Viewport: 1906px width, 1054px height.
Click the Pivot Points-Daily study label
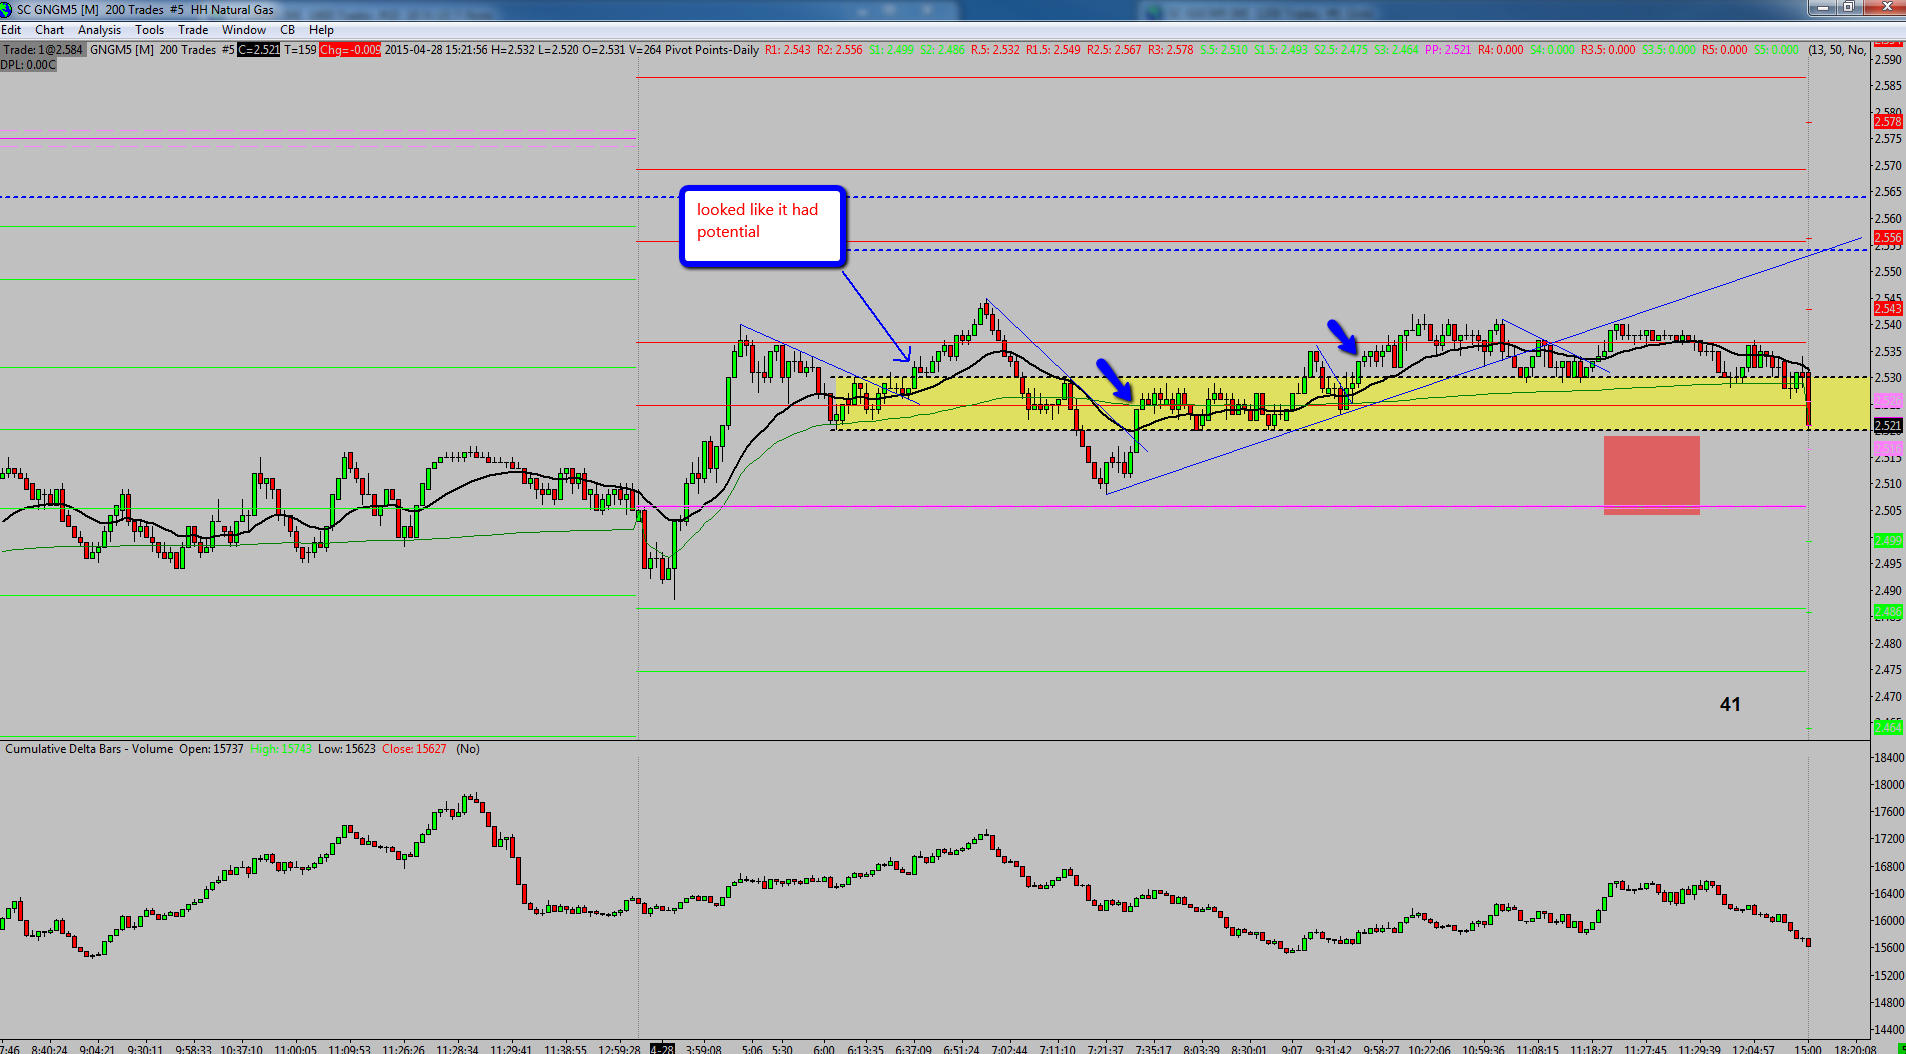point(712,50)
